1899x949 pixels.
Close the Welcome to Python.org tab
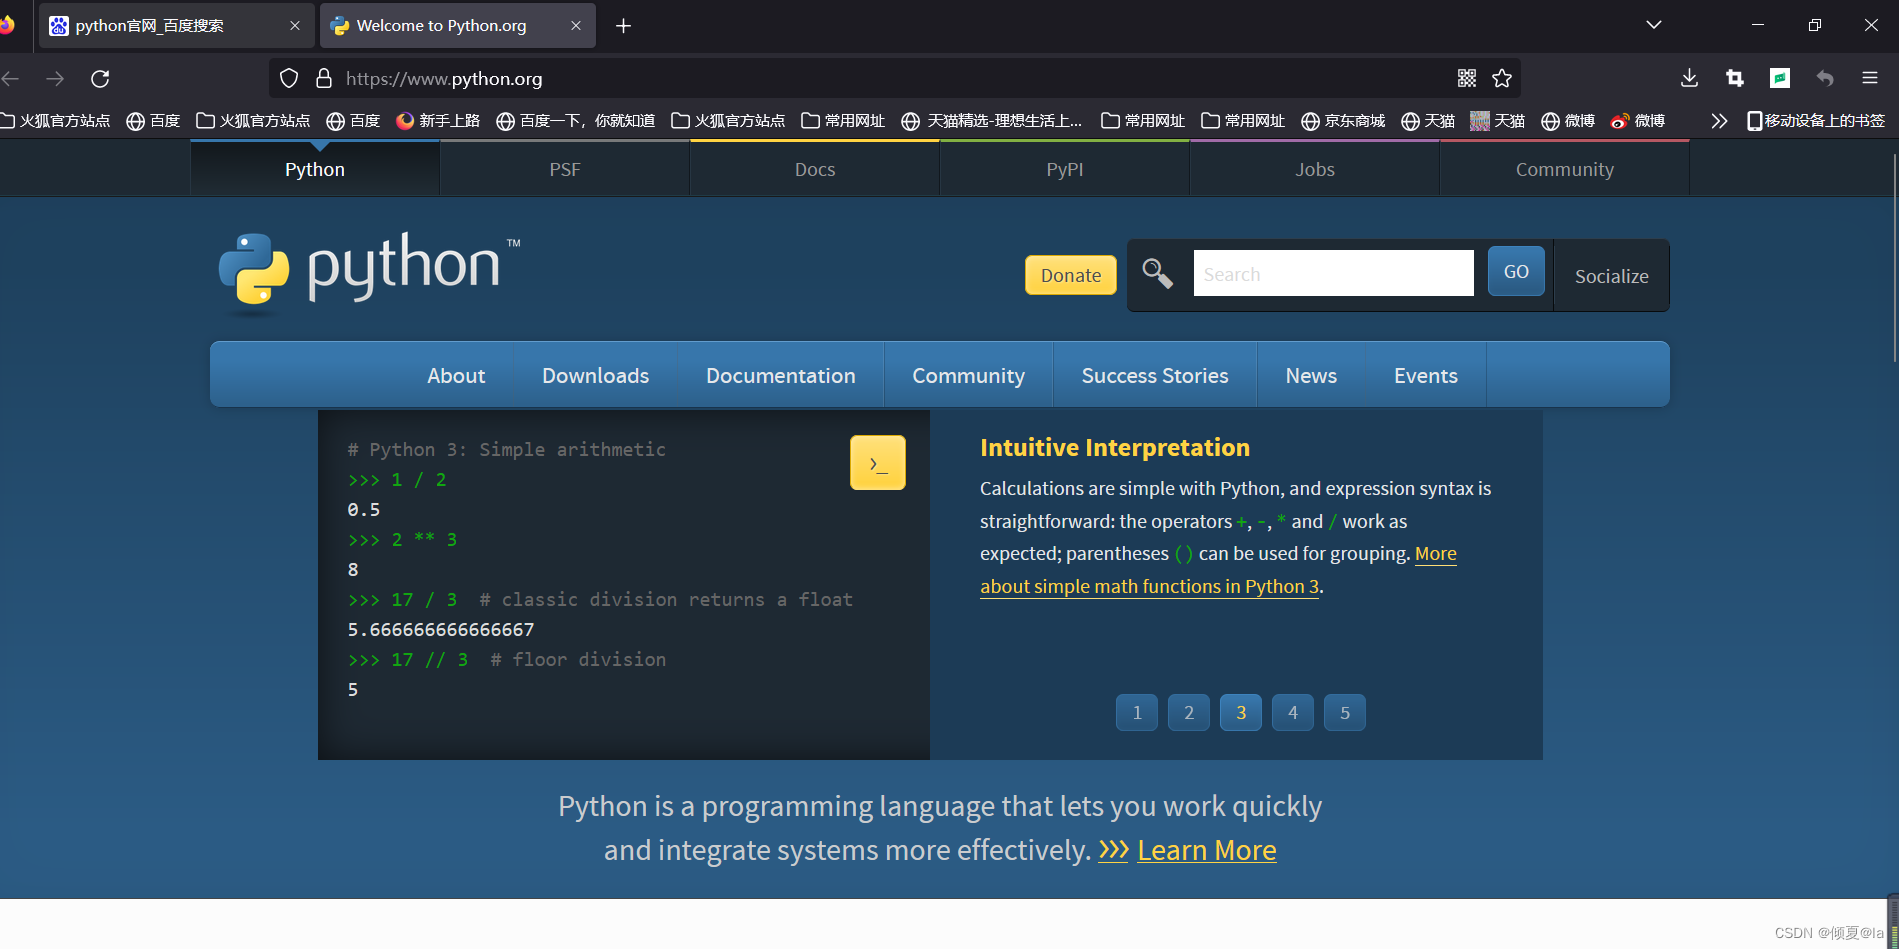pyautogui.click(x=576, y=26)
